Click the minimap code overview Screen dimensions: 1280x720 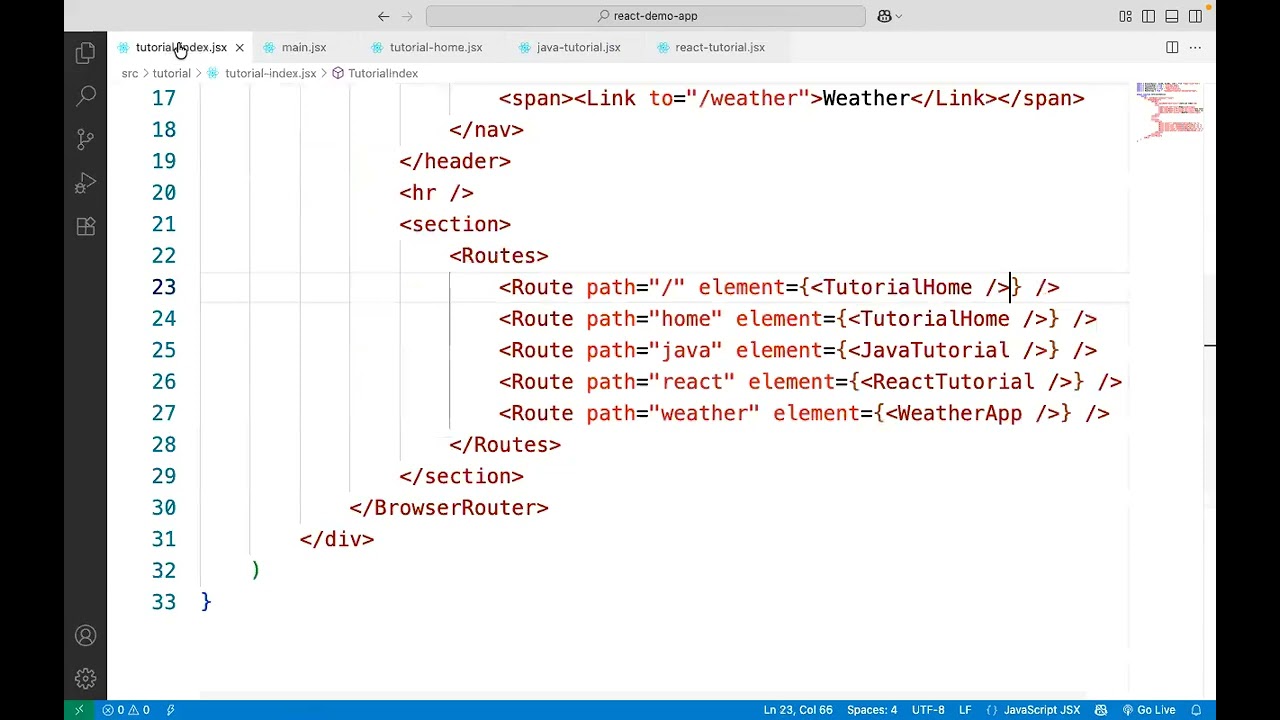[1169, 111]
